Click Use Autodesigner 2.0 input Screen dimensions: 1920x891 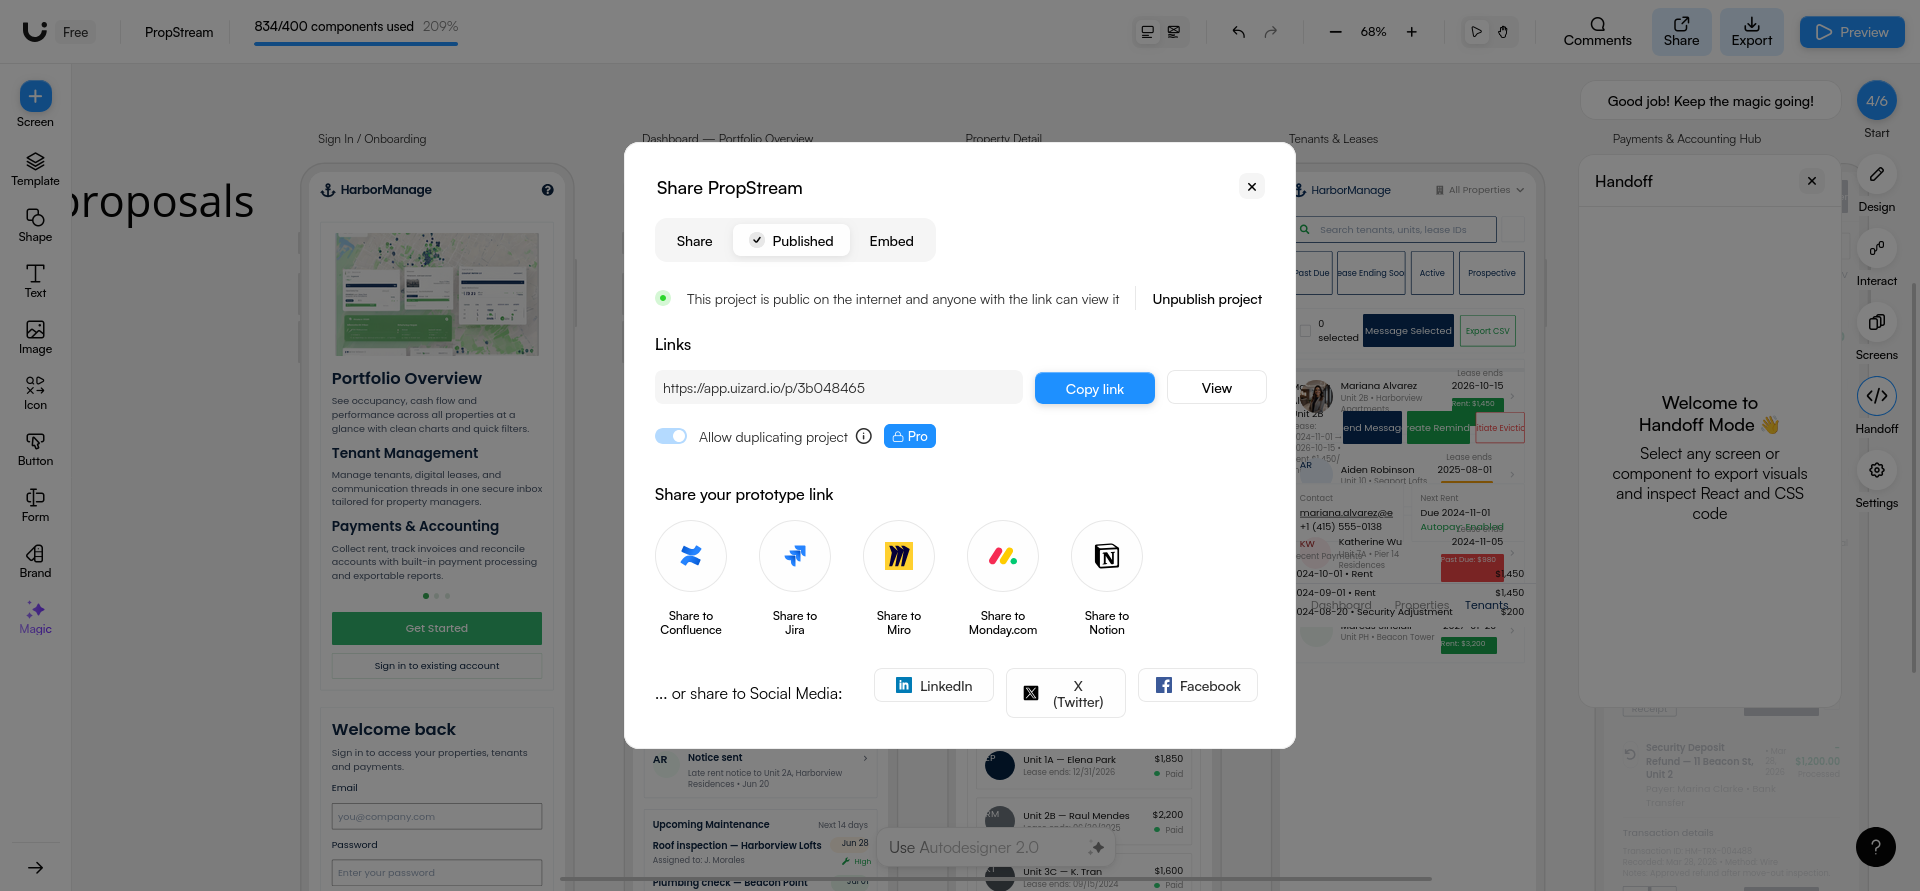[x=996, y=847]
